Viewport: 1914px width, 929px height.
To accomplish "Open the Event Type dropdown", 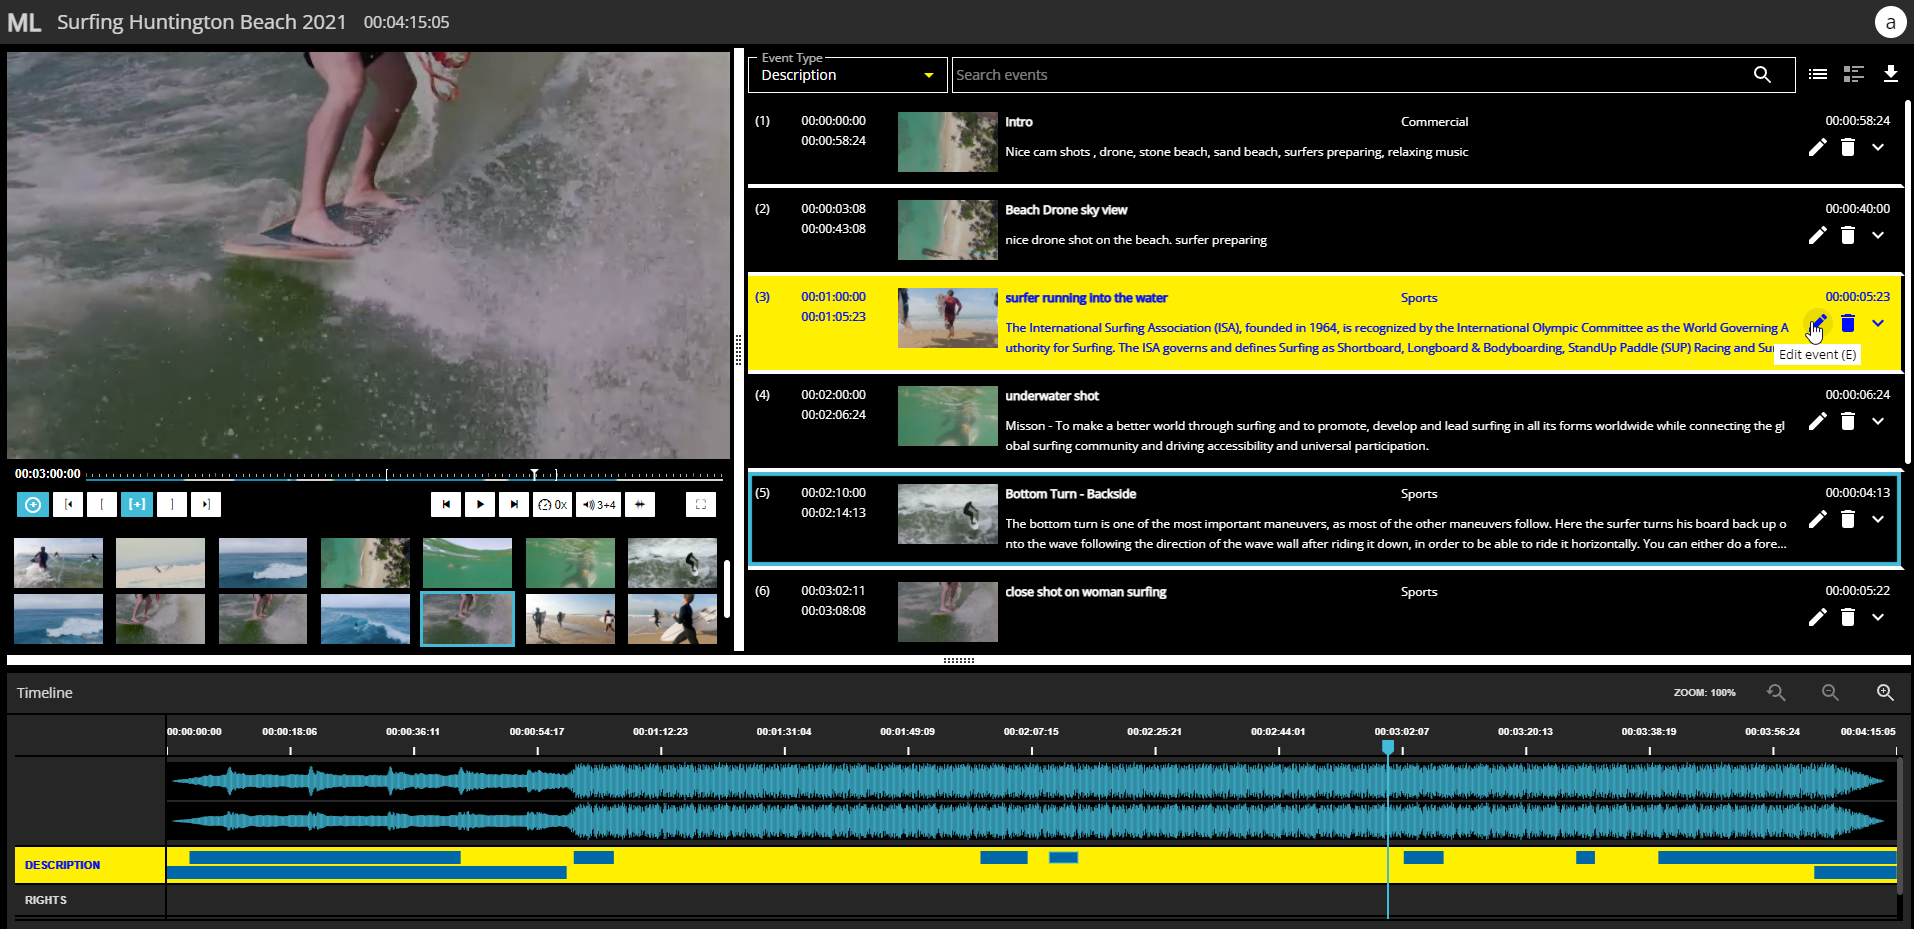I will click(x=847, y=75).
